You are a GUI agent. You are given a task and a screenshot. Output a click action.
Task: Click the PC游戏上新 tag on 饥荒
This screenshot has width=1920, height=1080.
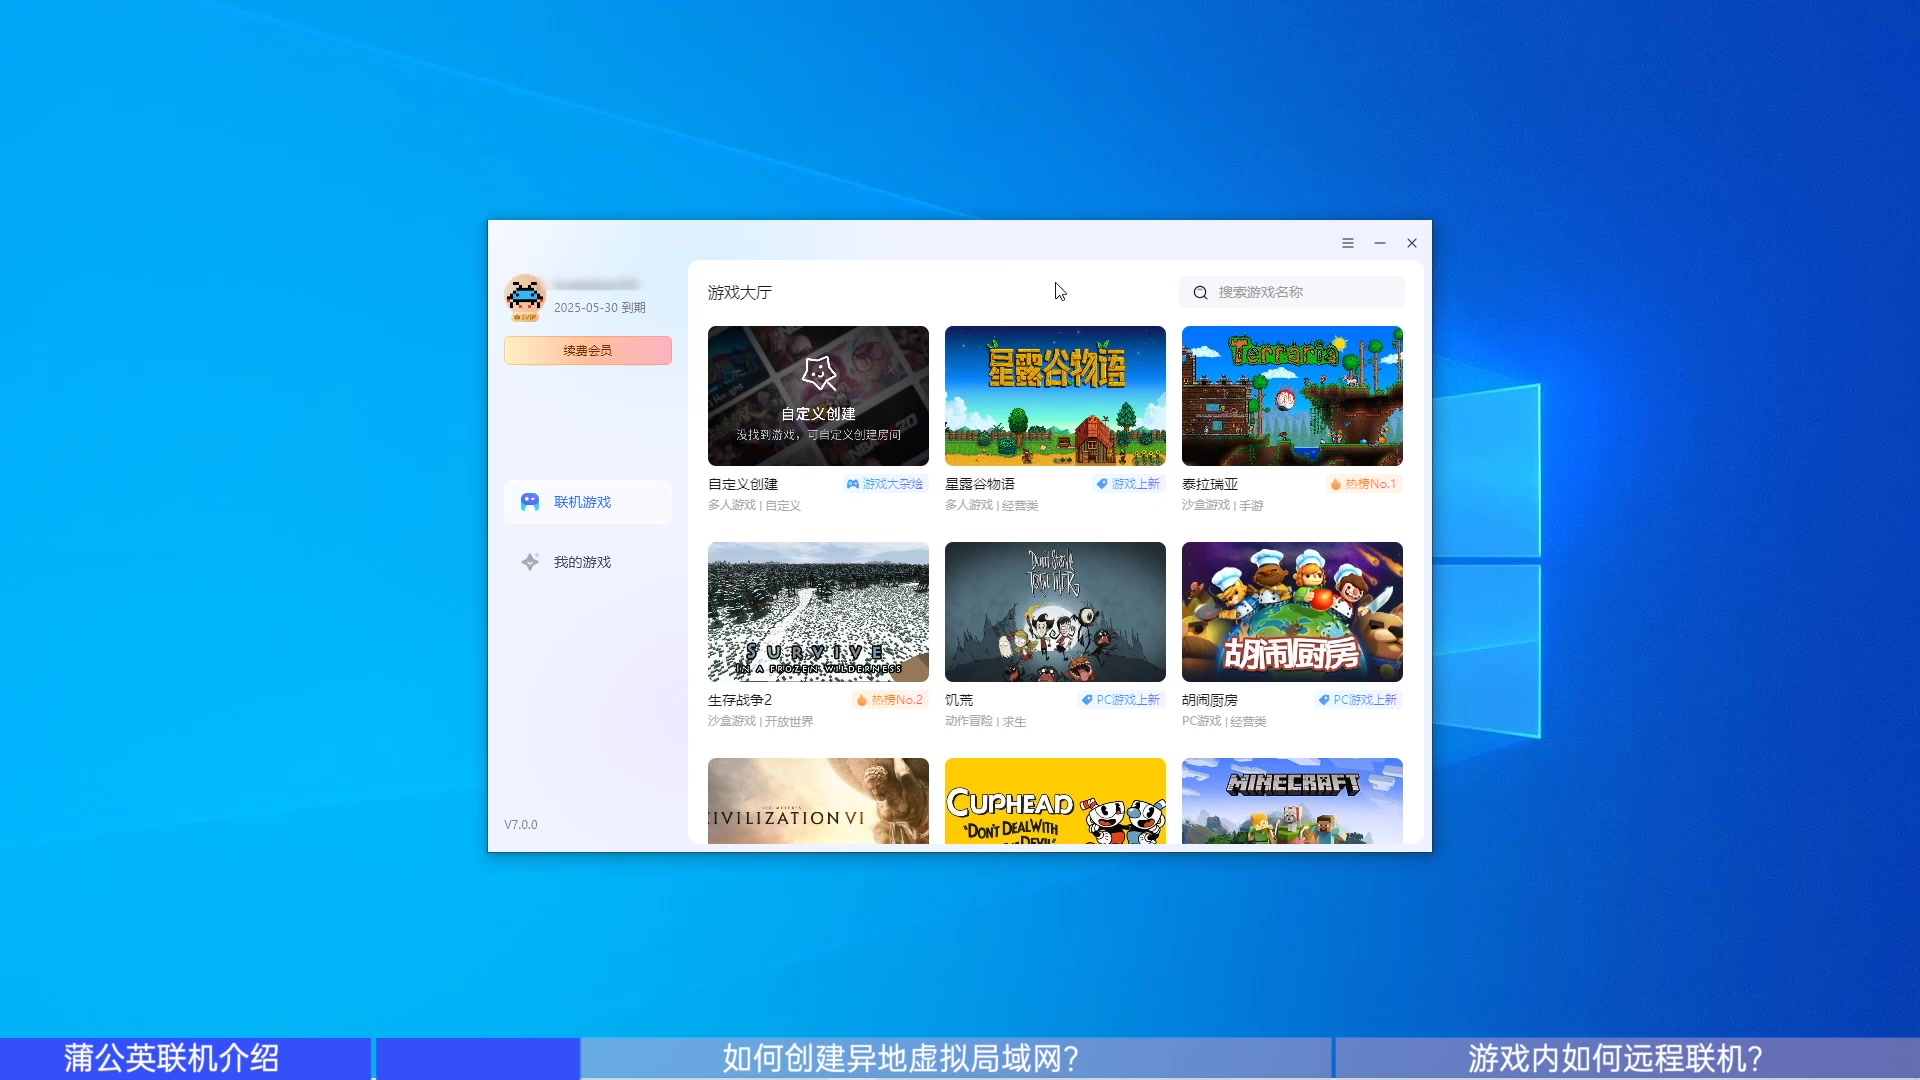(x=1121, y=700)
